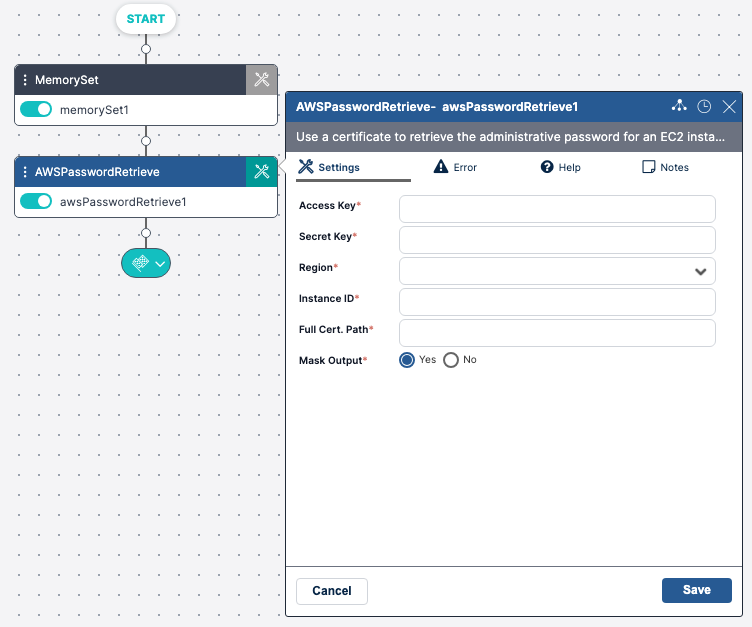The width and height of the screenshot is (752, 627).
Task: Focus the Access Key input field
Action: (557, 209)
